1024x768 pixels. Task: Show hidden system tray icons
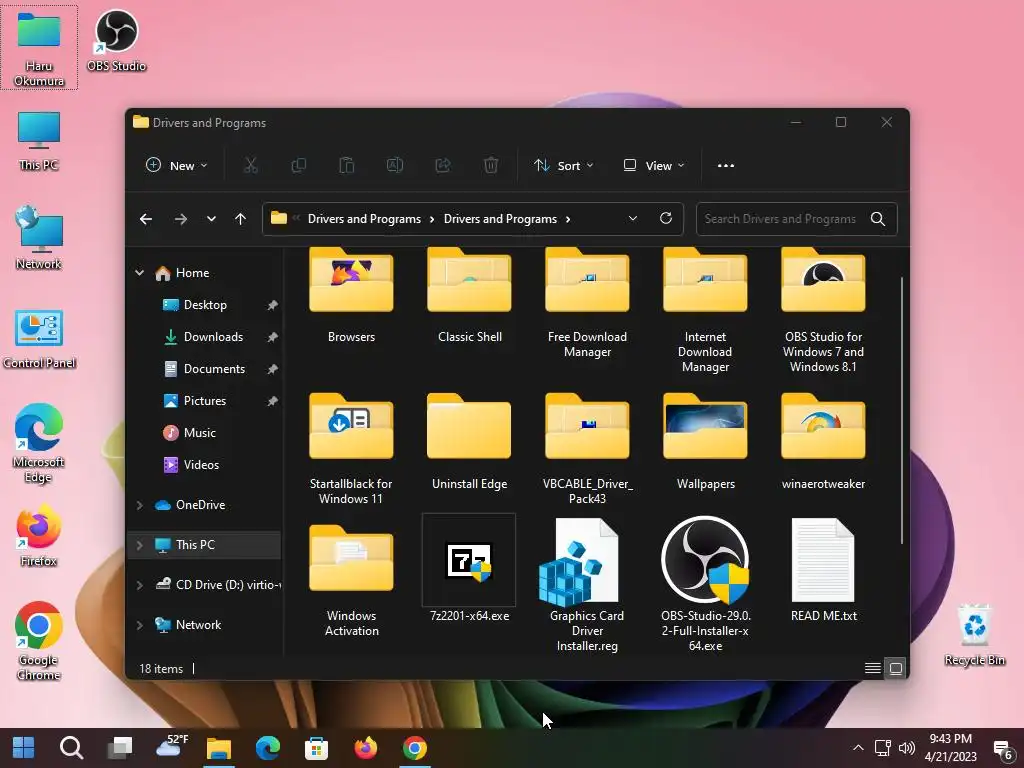click(858, 748)
